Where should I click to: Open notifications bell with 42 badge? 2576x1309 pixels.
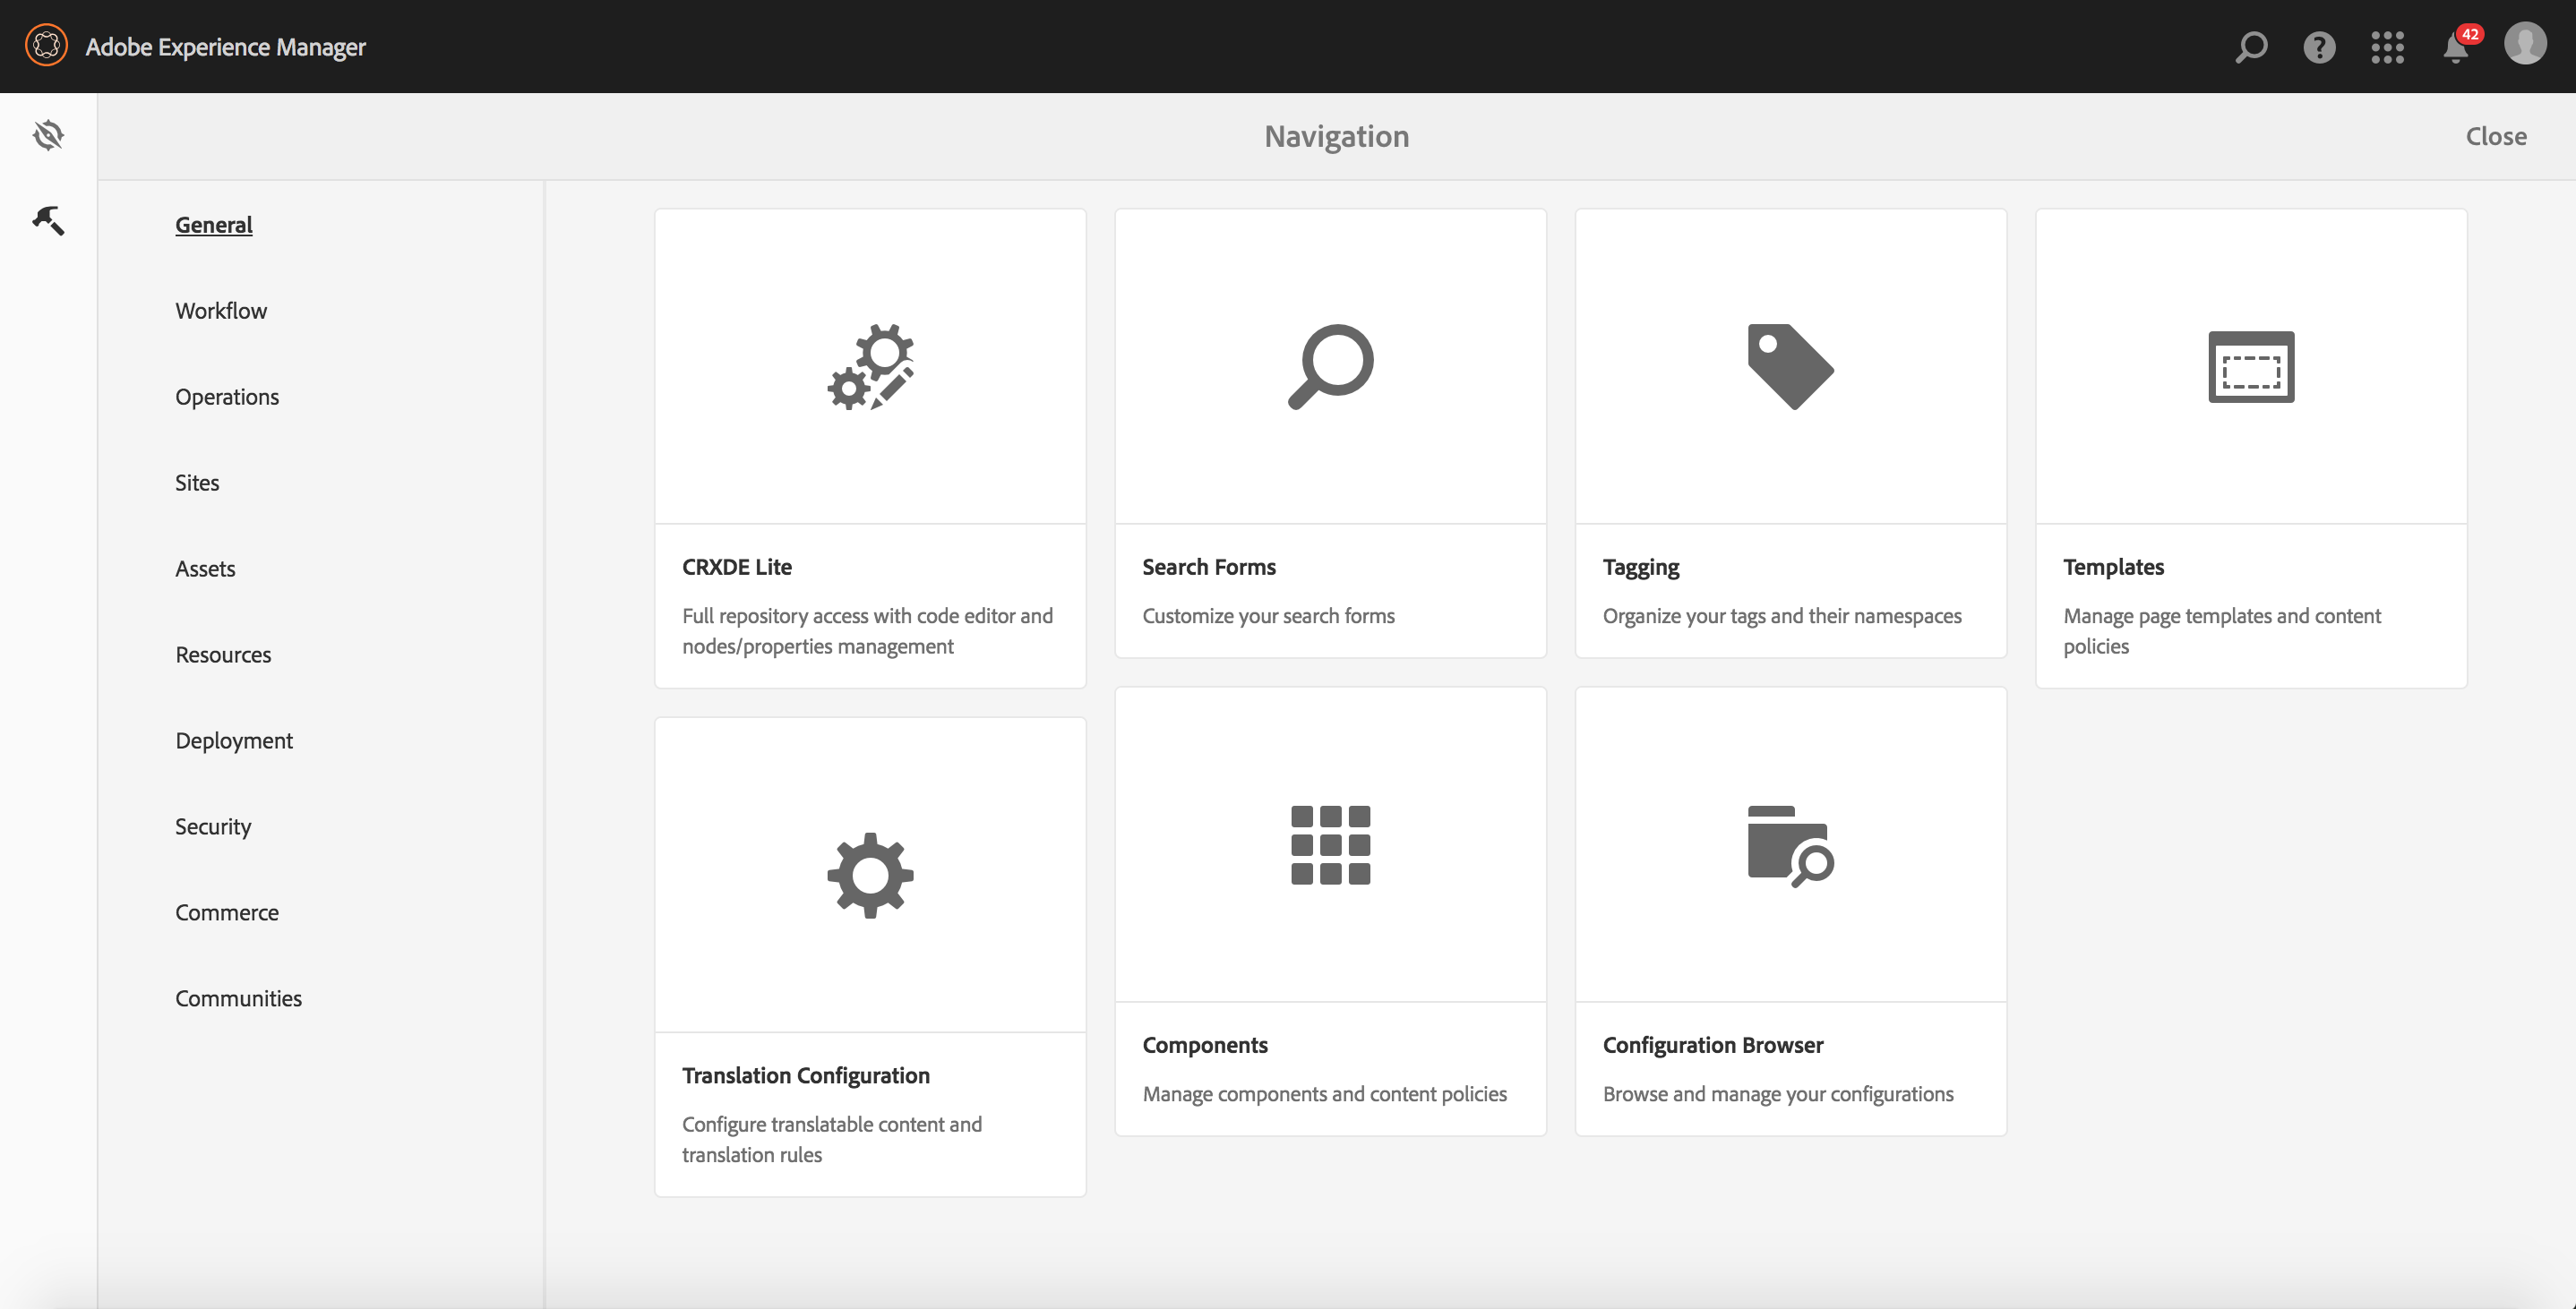click(x=2461, y=45)
